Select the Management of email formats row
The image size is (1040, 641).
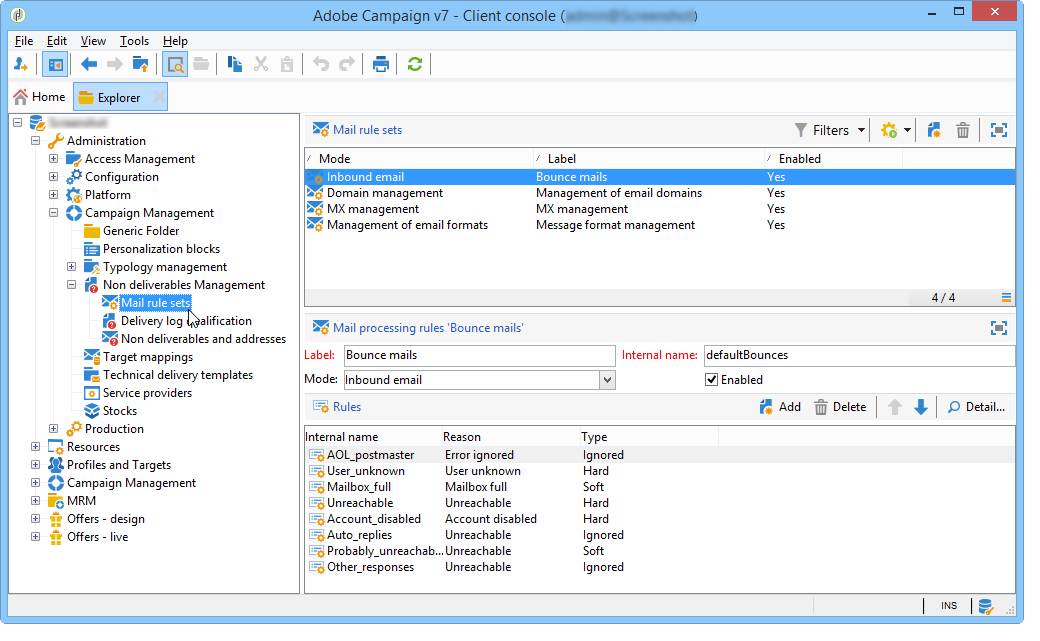pos(659,225)
